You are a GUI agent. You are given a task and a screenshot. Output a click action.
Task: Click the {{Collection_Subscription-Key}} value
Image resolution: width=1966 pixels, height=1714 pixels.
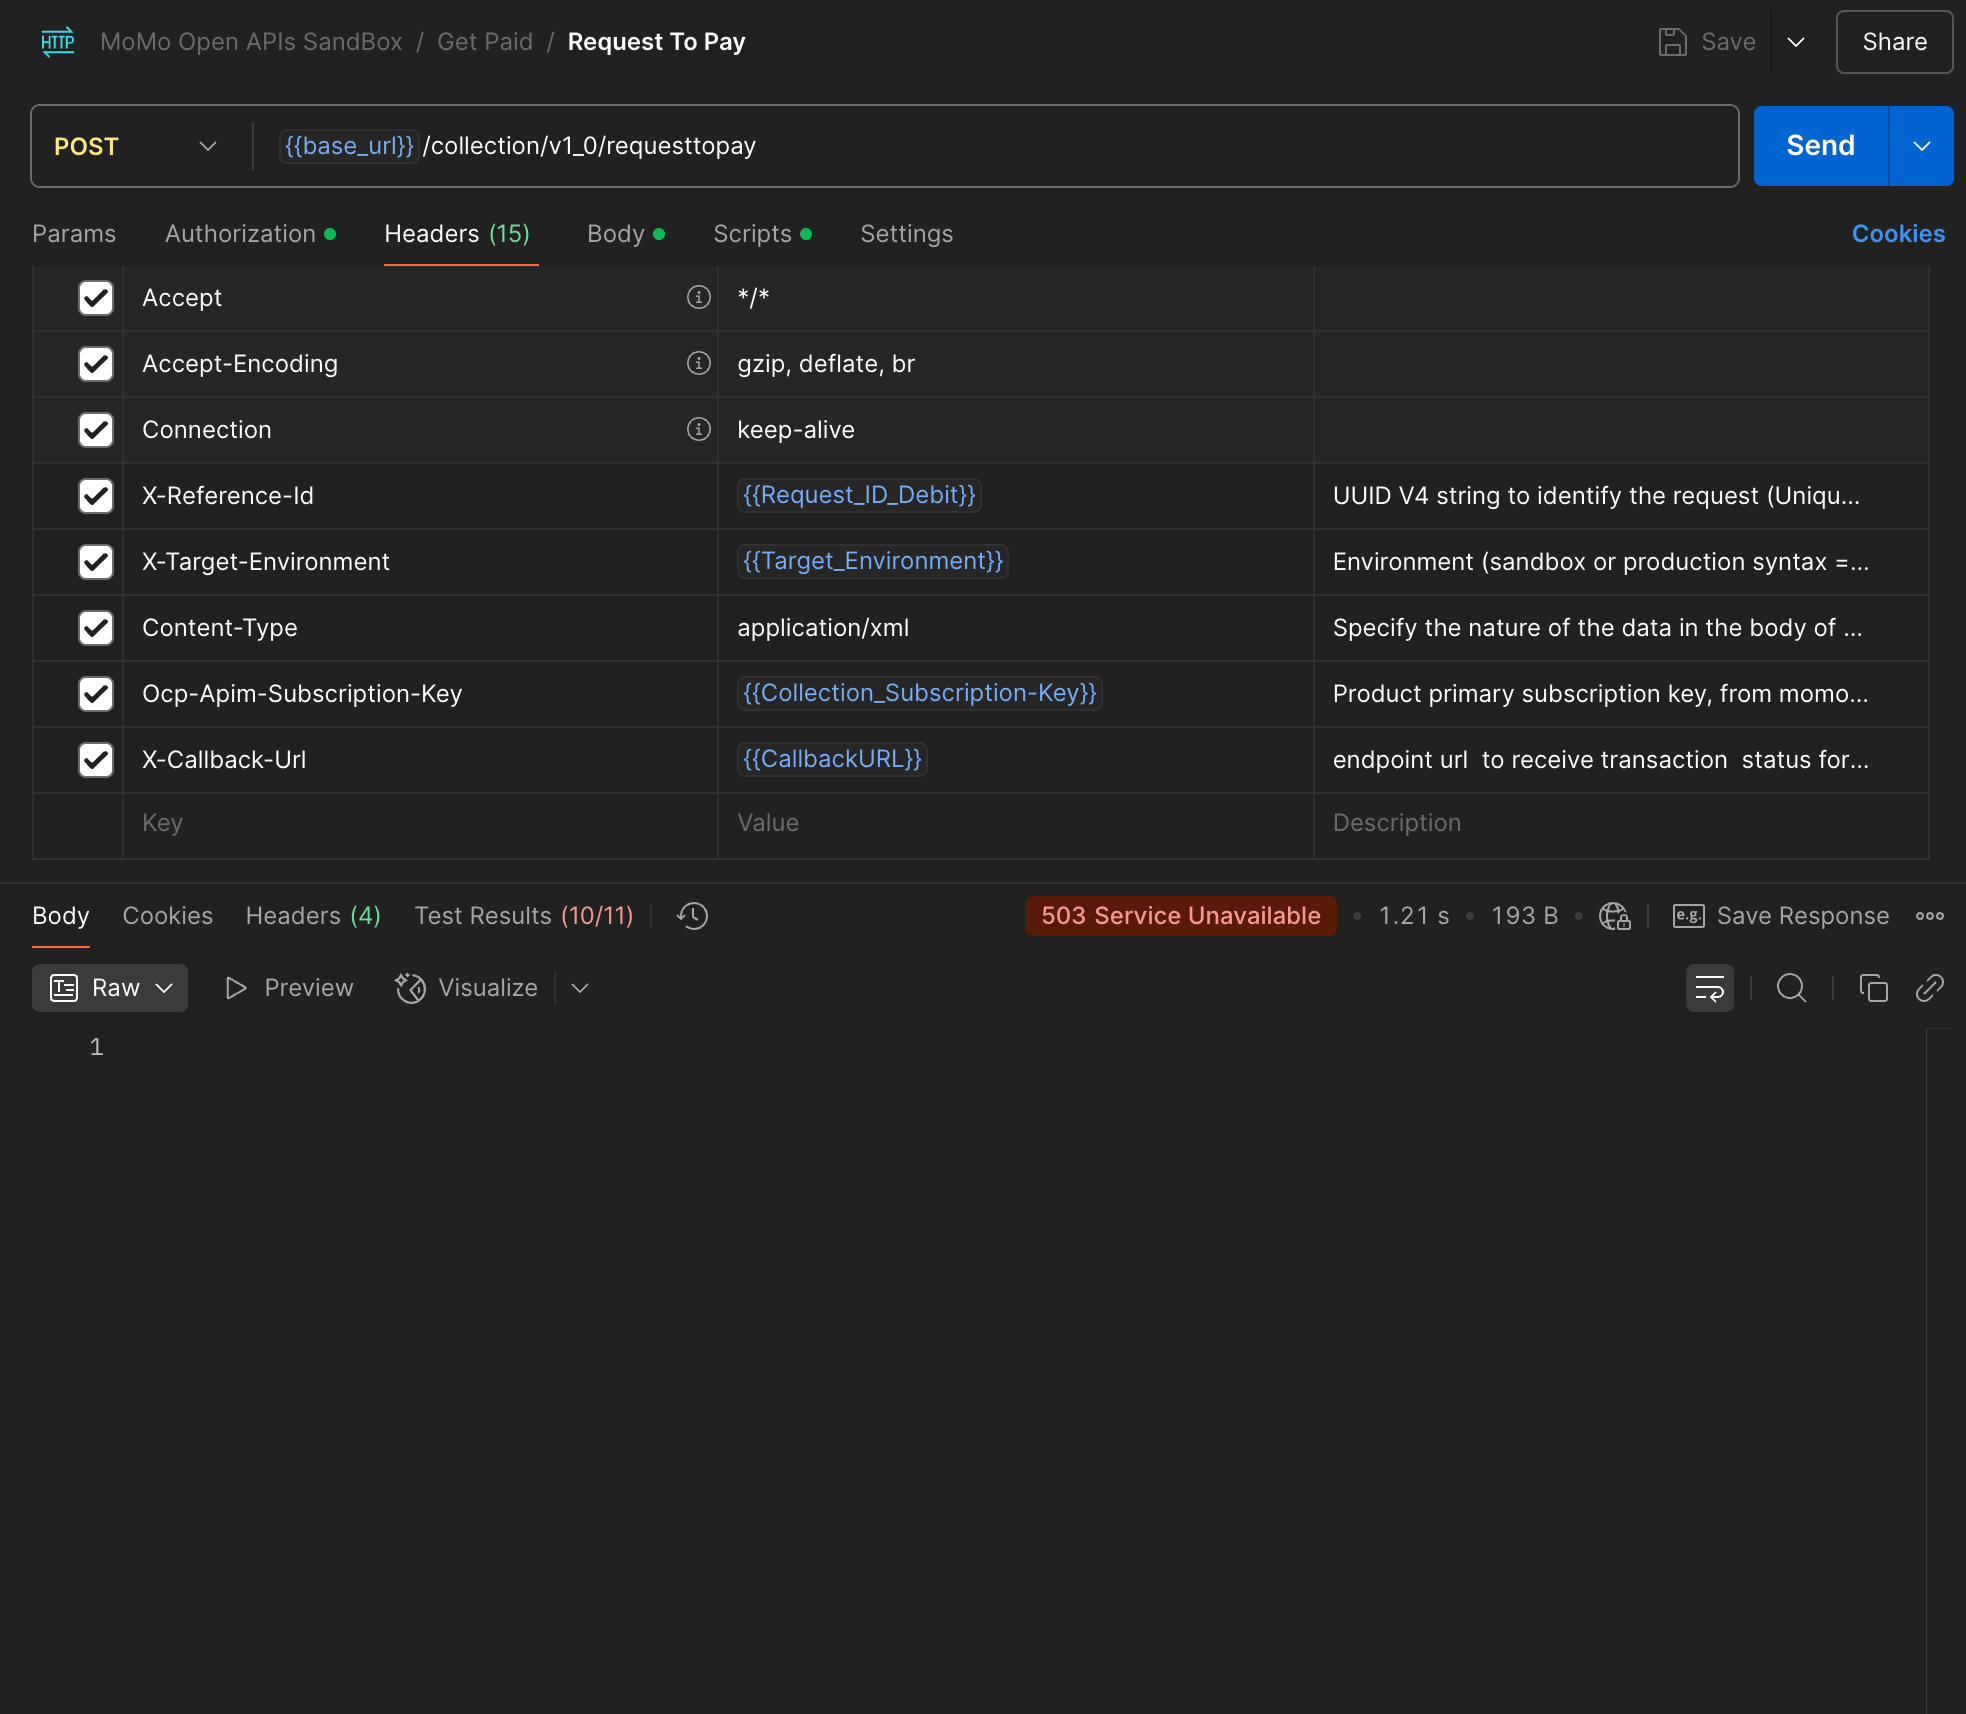click(x=919, y=693)
